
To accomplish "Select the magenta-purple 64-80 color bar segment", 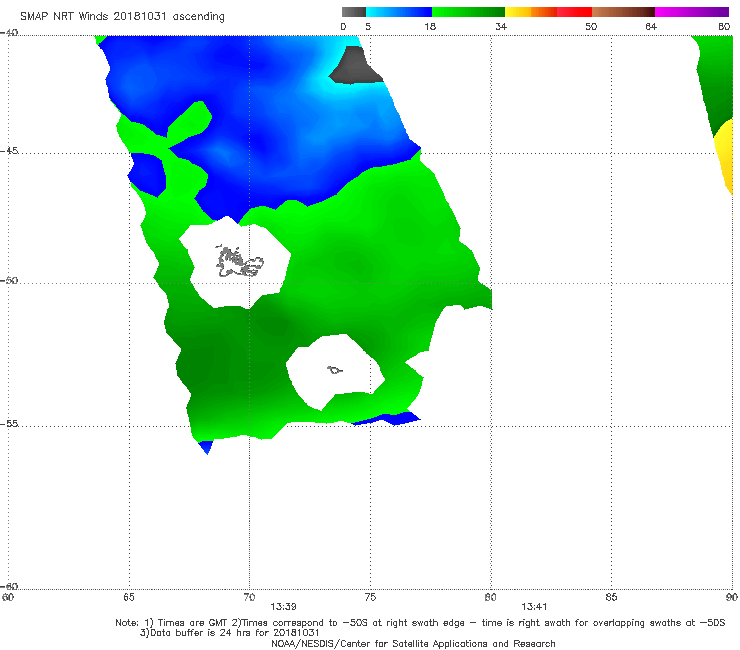I will [692, 12].
